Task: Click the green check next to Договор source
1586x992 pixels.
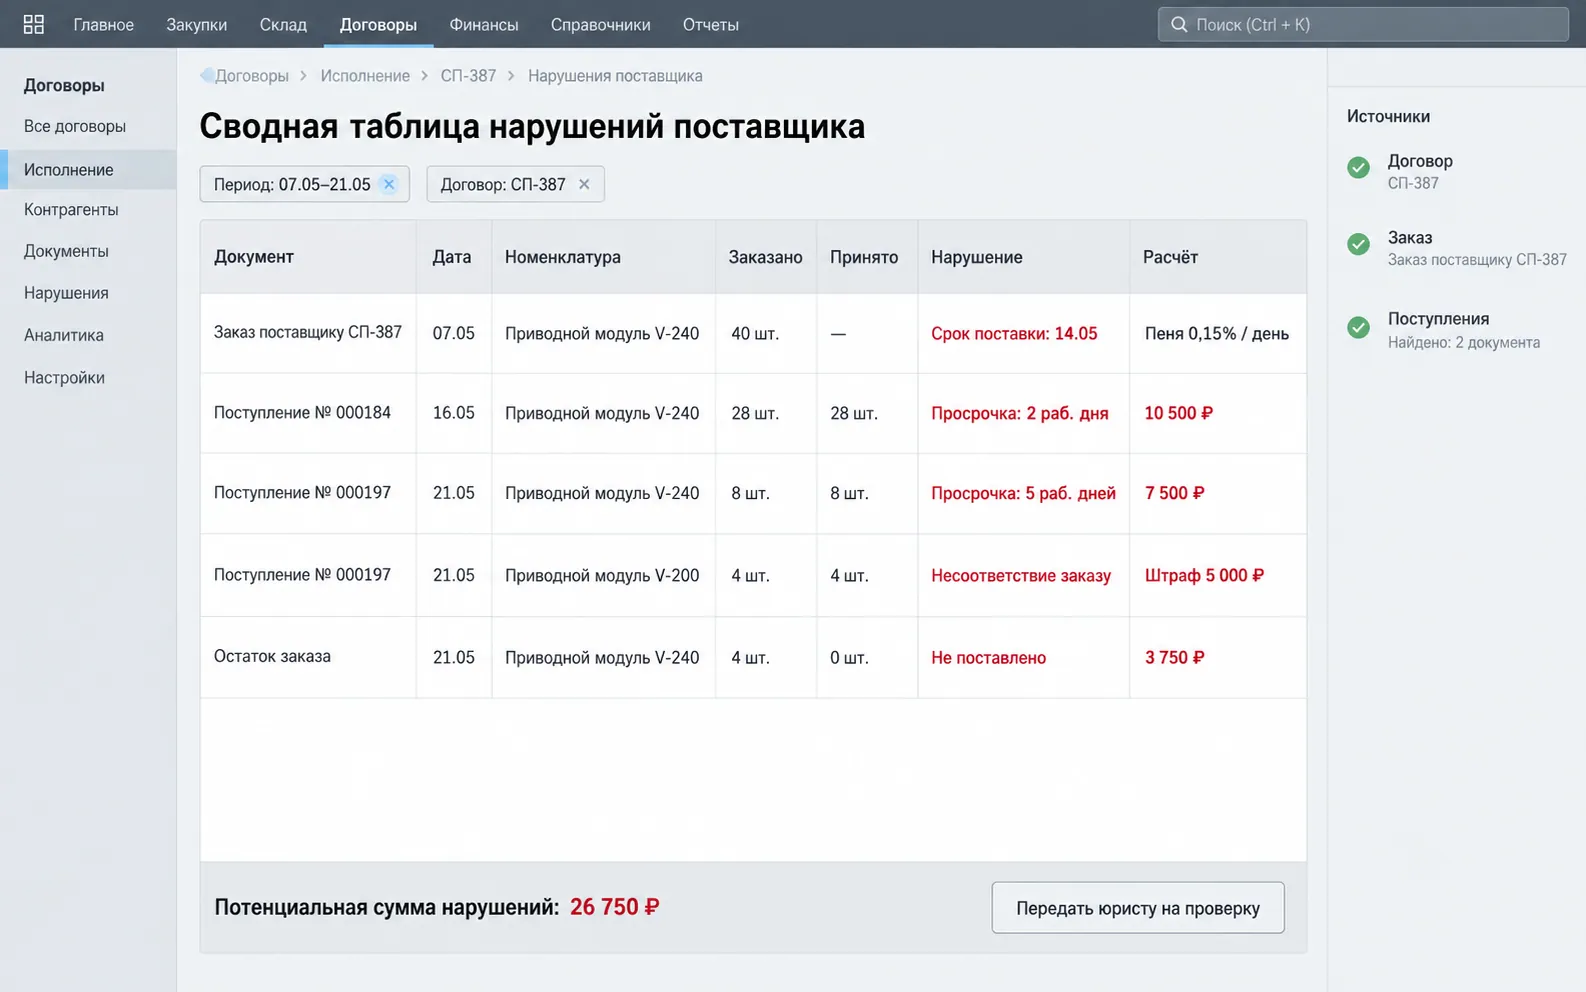Action: tap(1358, 168)
